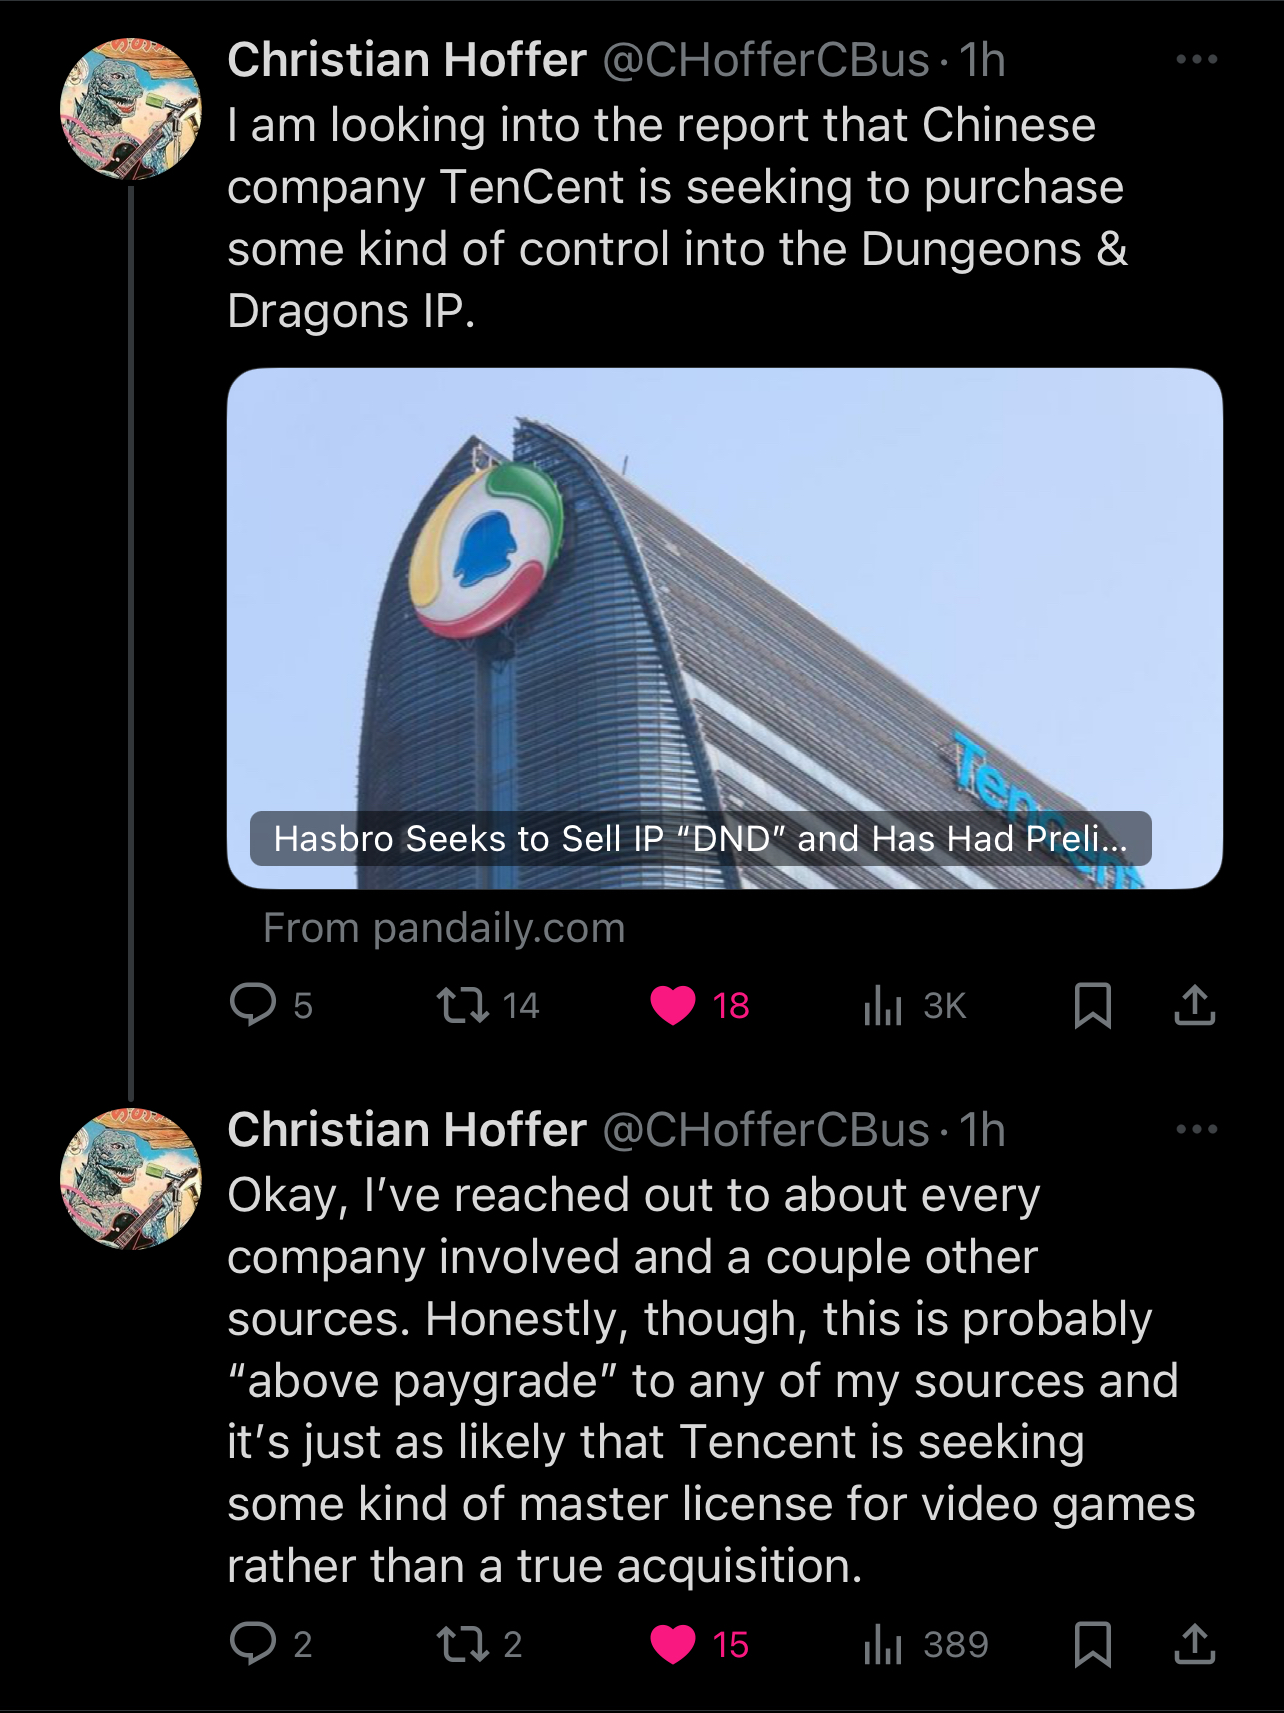
Task: Unlike the first tweet with 18 likes
Action: (x=673, y=1004)
